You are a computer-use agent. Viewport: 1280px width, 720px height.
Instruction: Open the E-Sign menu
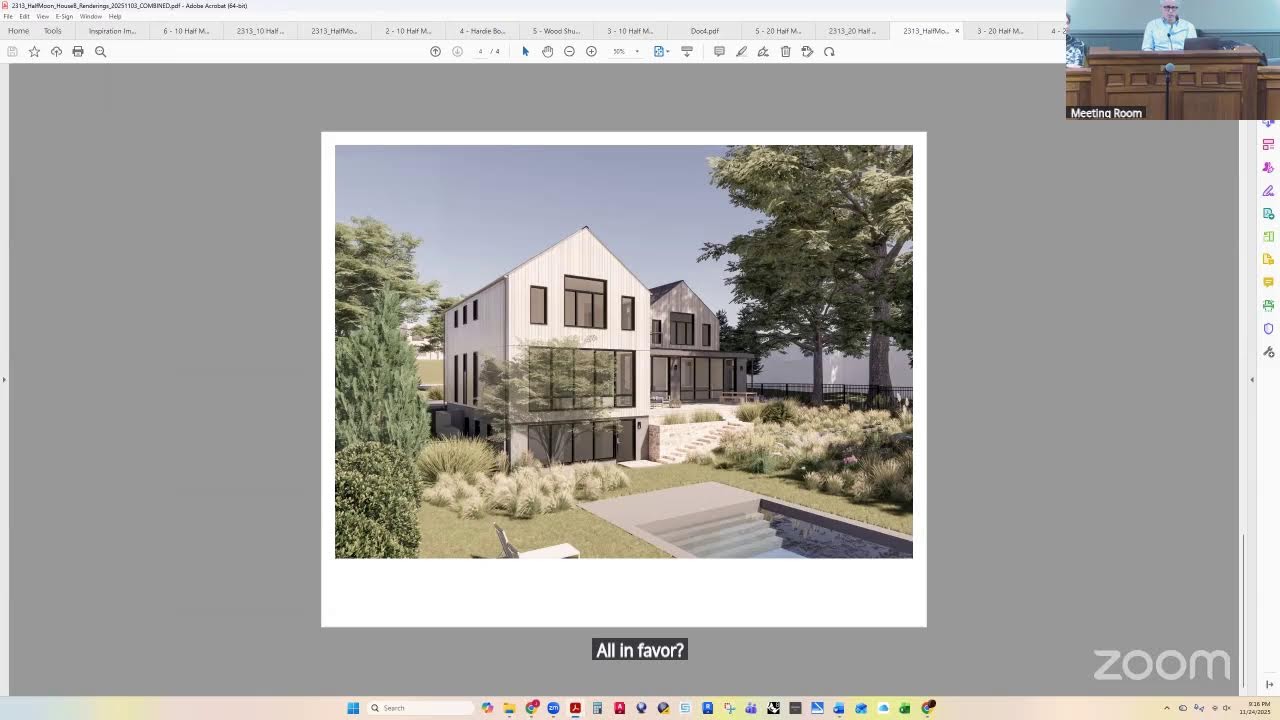[x=64, y=16]
